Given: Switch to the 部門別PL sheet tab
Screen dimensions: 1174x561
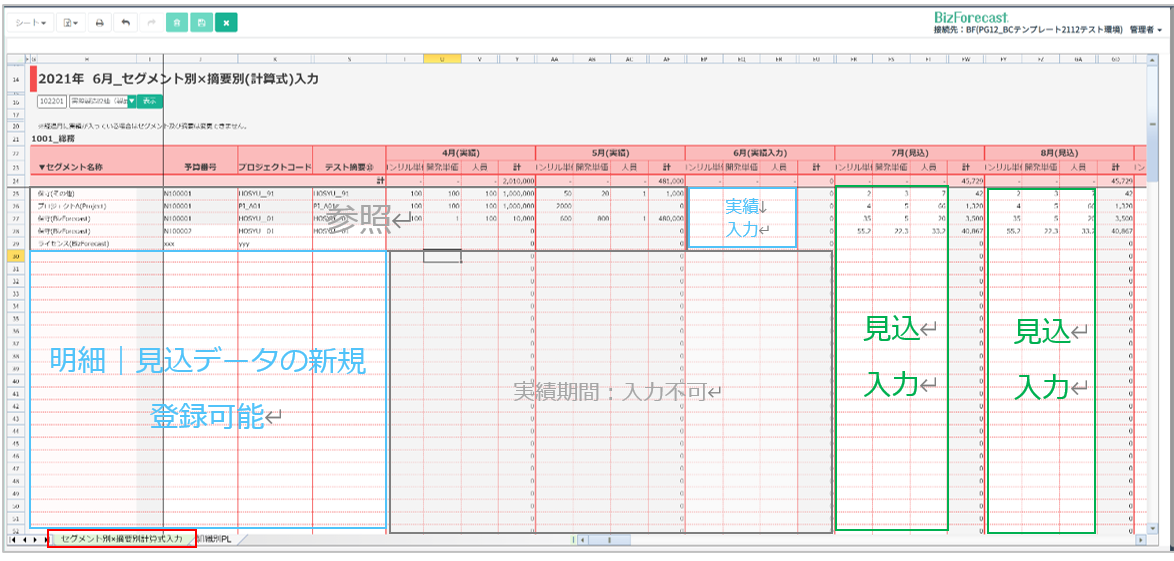Looking at the screenshot, I should pyautogui.click(x=214, y=539).
